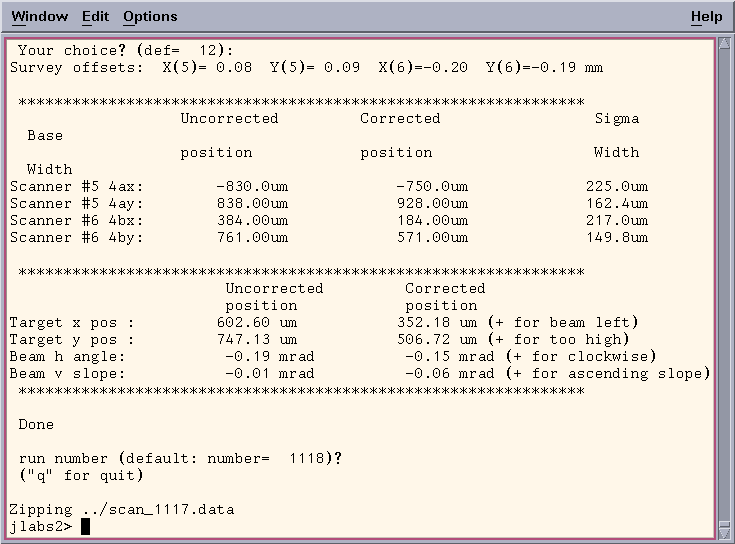This screenshot has height=544, width=735.
Task: Click the Scanner #6 4by sigma value 149.8um
Action: [616, 238]
